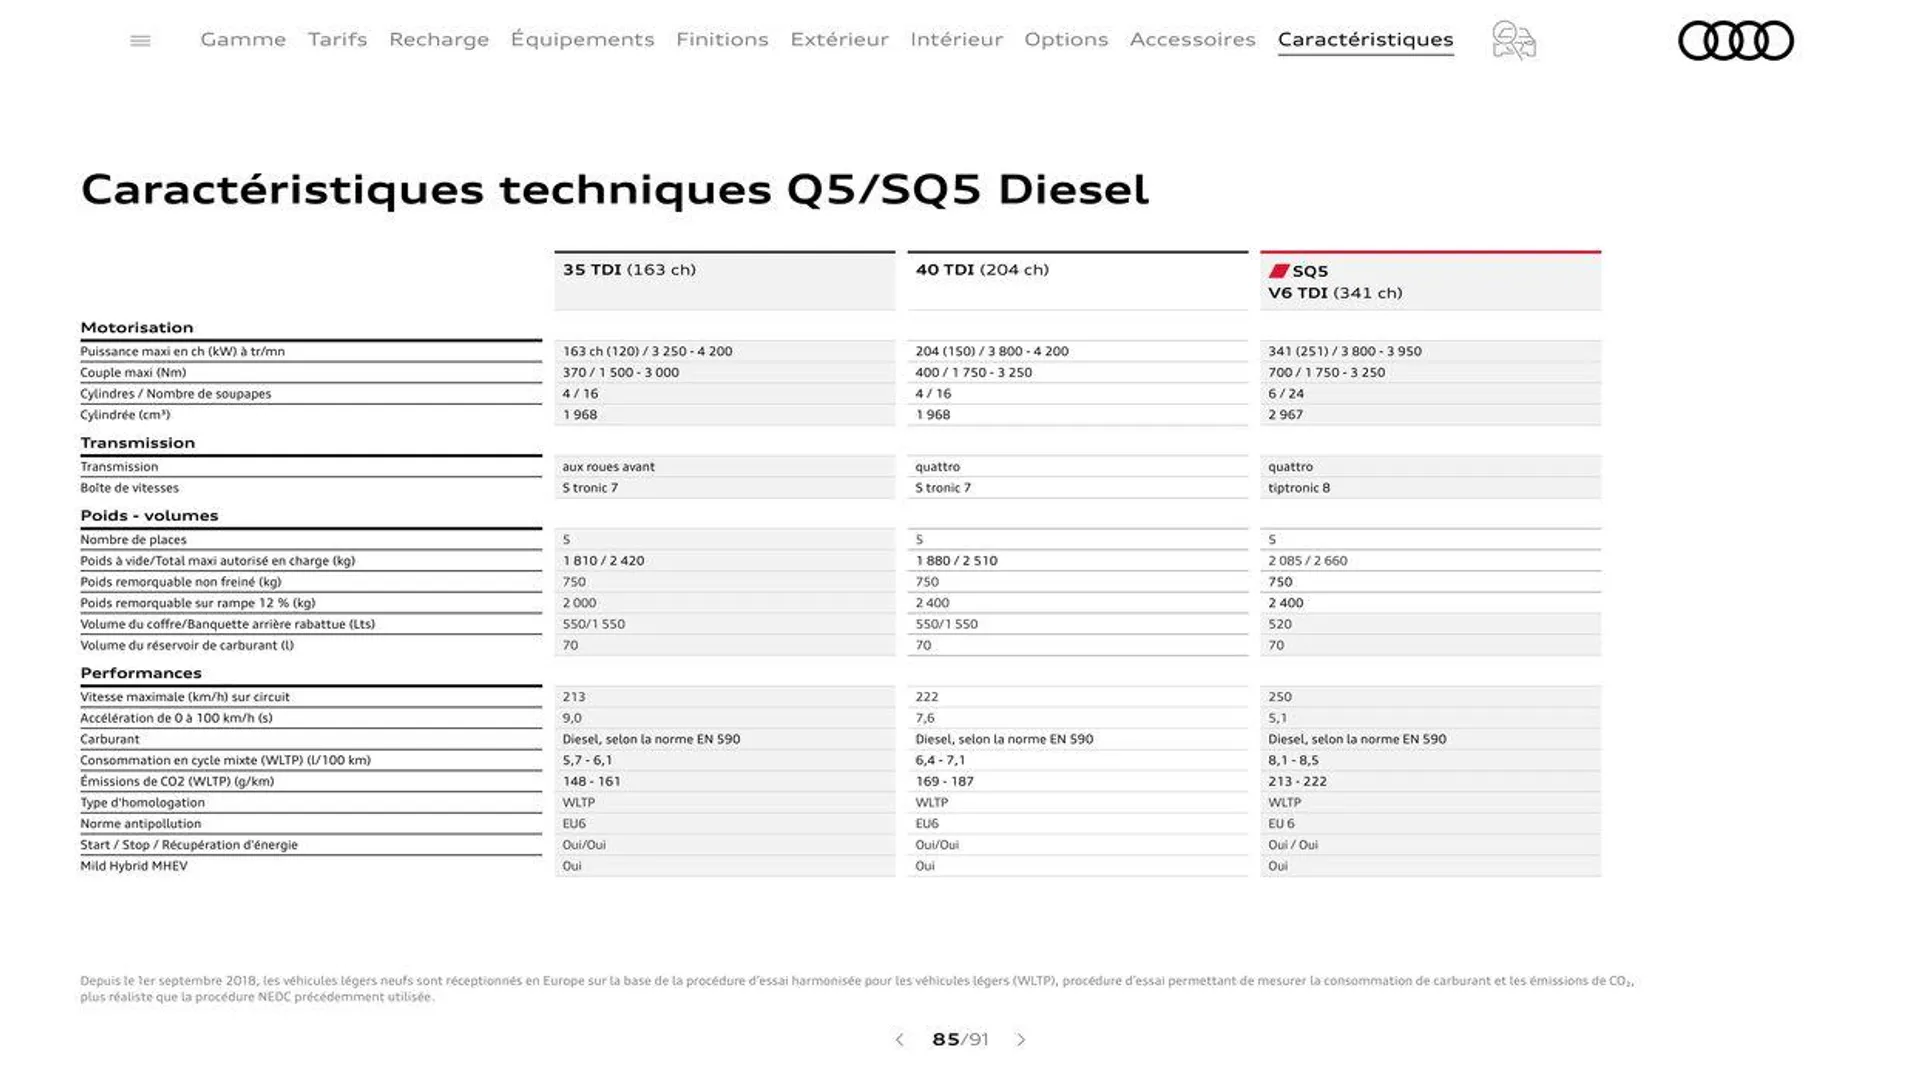Switch to the Recharge tab
The height and width of the screenshot is (1080, 1920).
point(439,39)
